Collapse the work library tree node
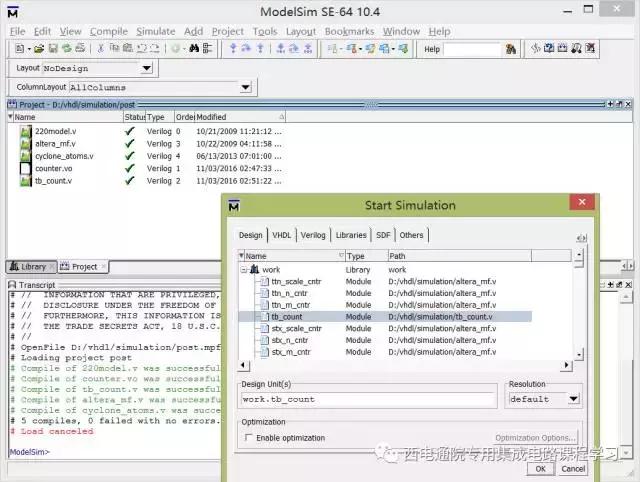Viewport: 640px width, 482px height. [243, 270]
